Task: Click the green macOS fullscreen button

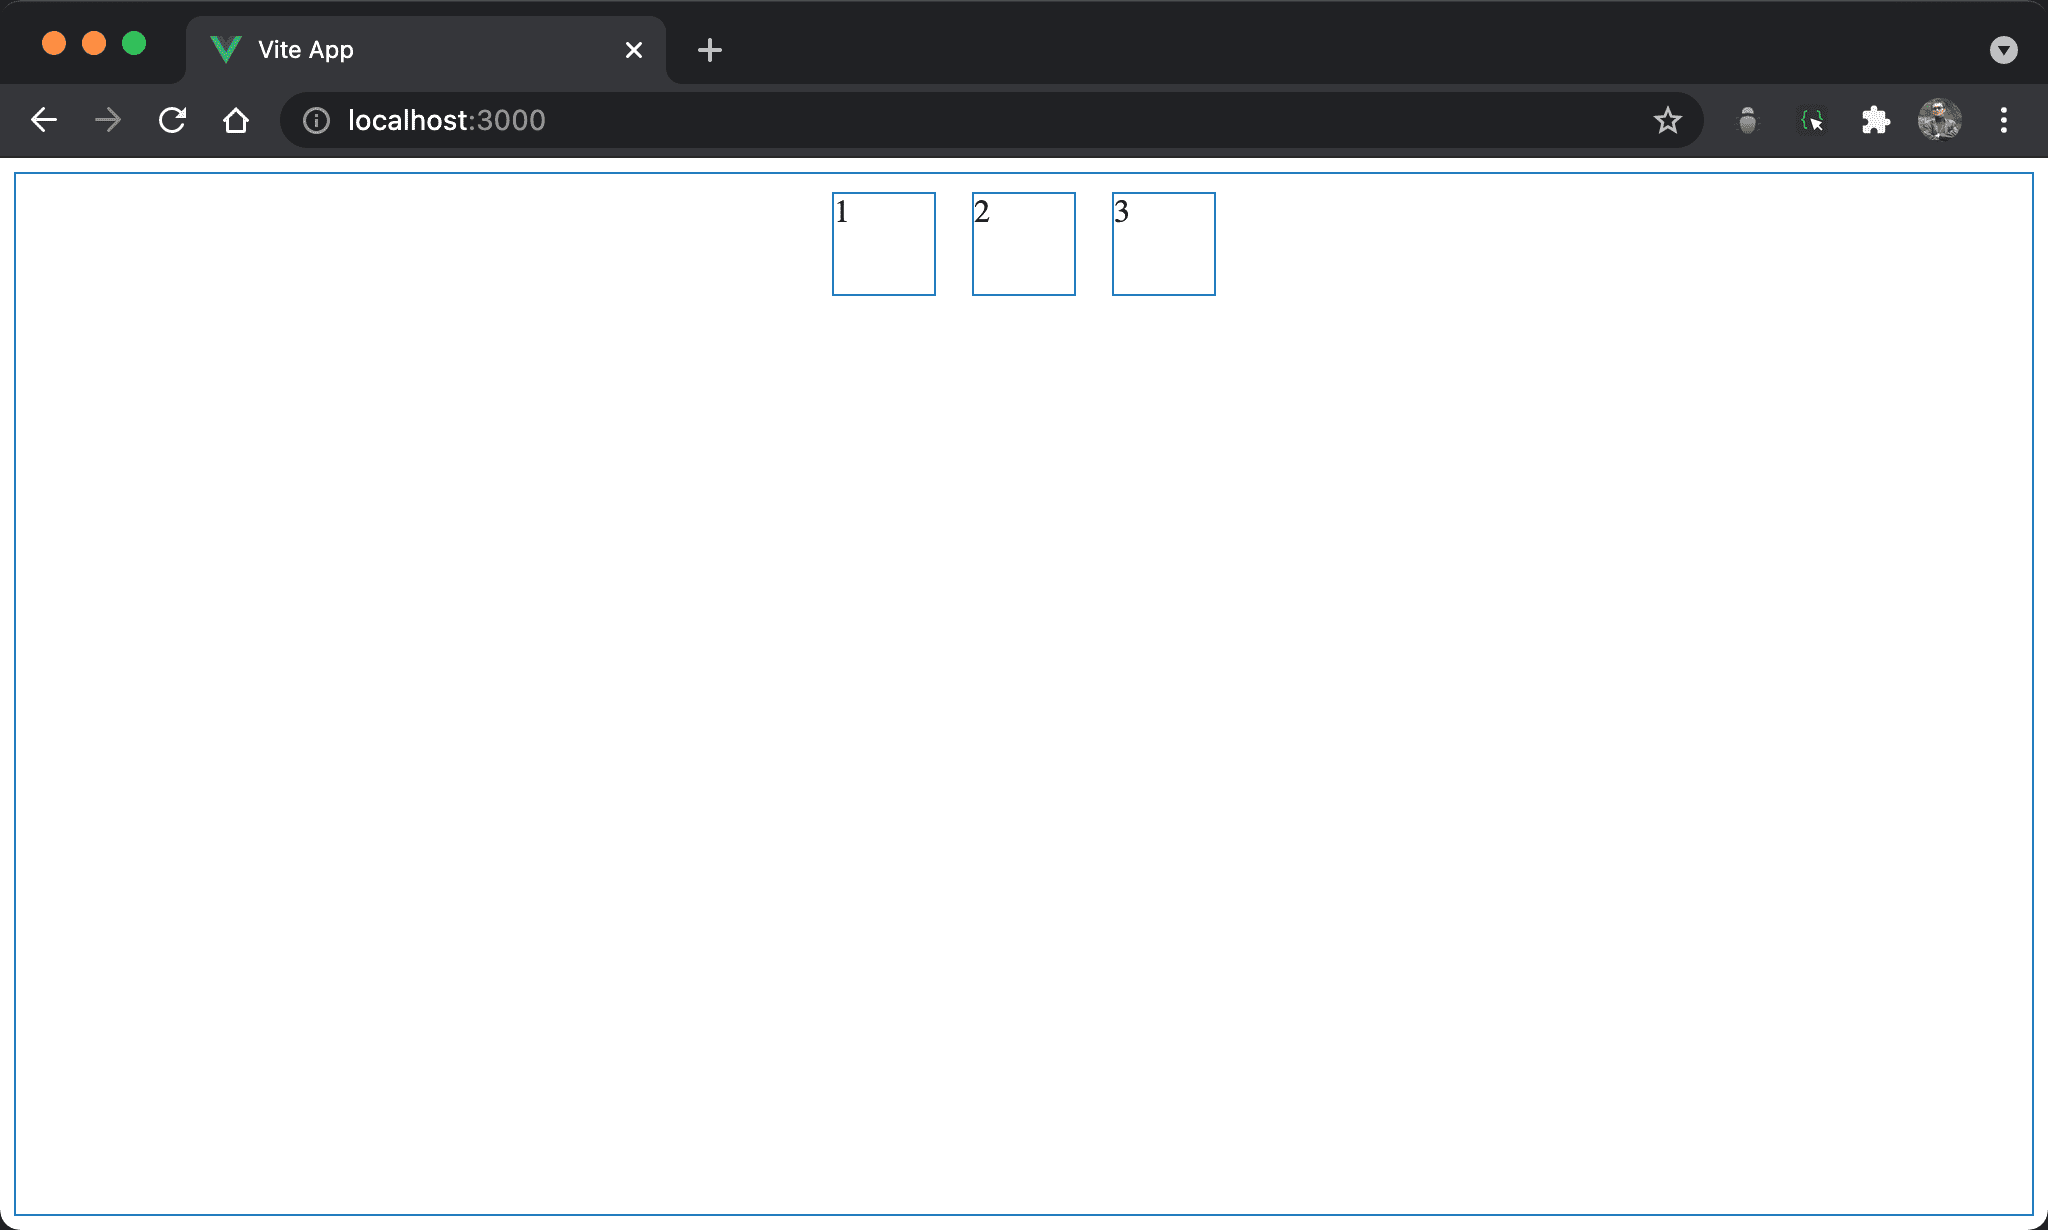Action: 134,43
